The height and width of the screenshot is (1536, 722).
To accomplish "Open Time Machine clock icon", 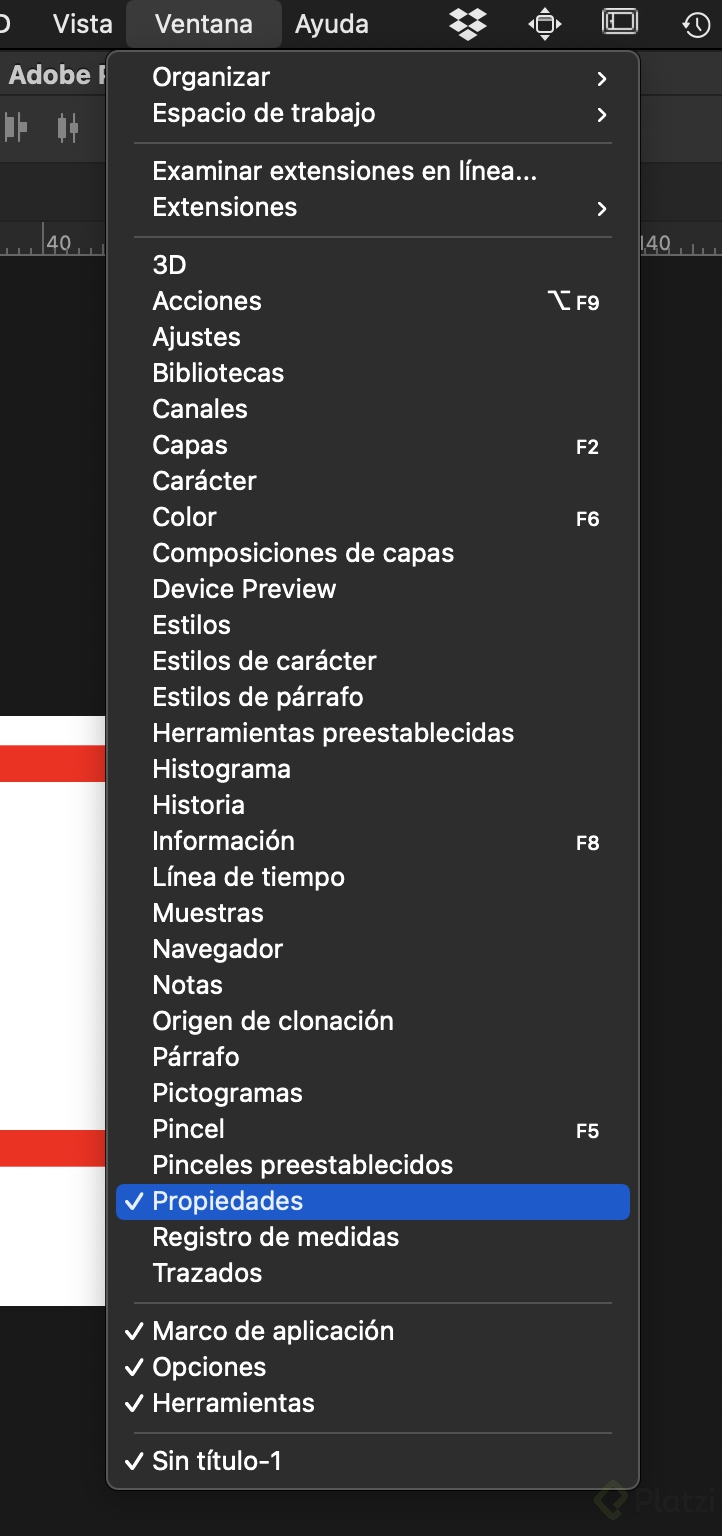I will [x=696, y=24].
